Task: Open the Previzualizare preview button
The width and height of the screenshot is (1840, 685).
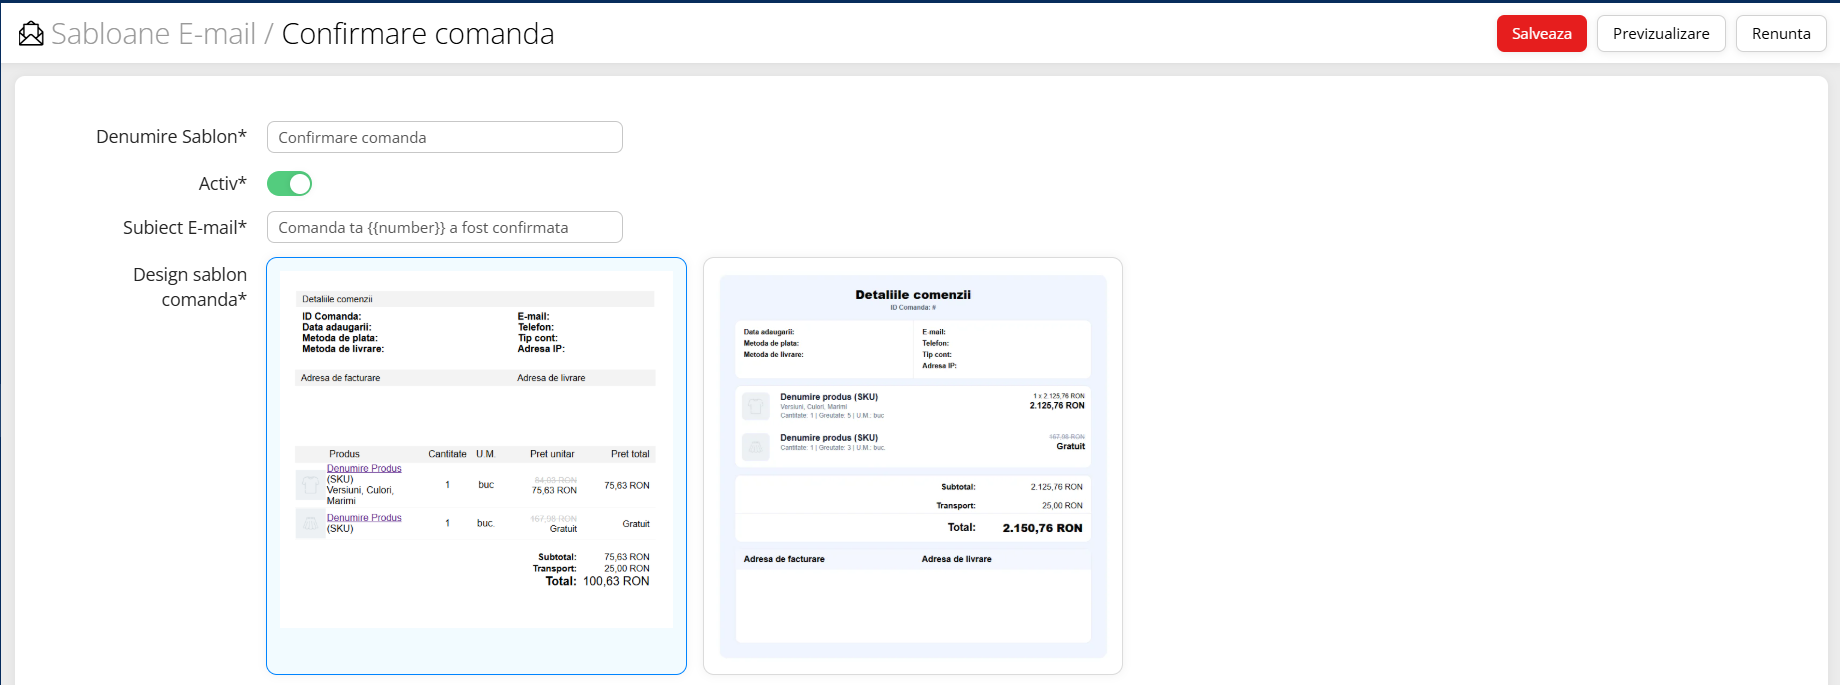Action: [x=1661, y=34]
